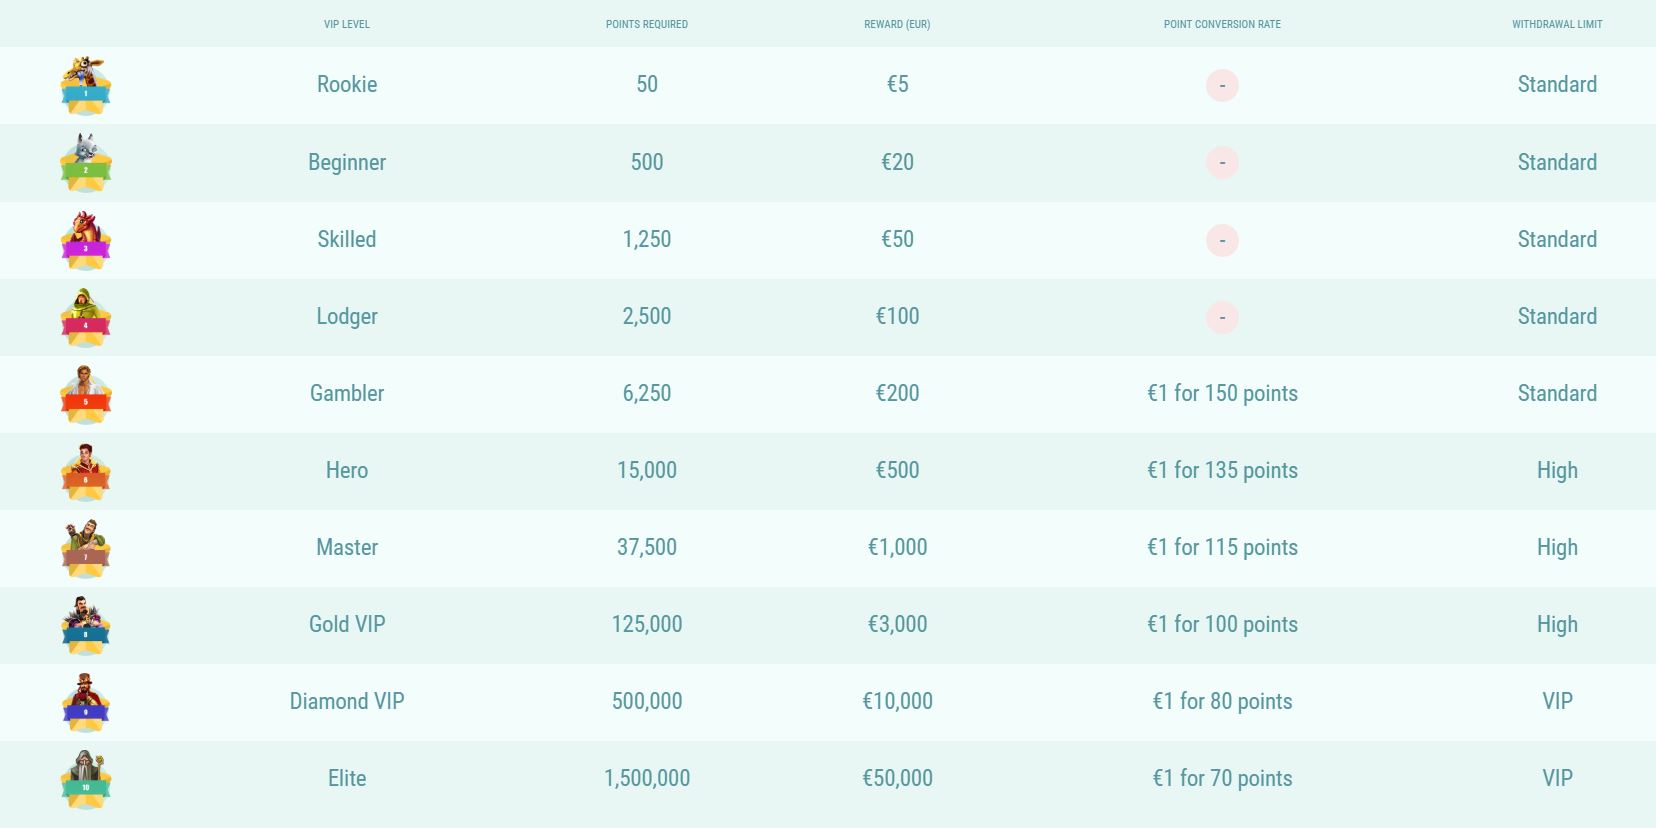Select the Diamond VIP level 9 badge

85,702
